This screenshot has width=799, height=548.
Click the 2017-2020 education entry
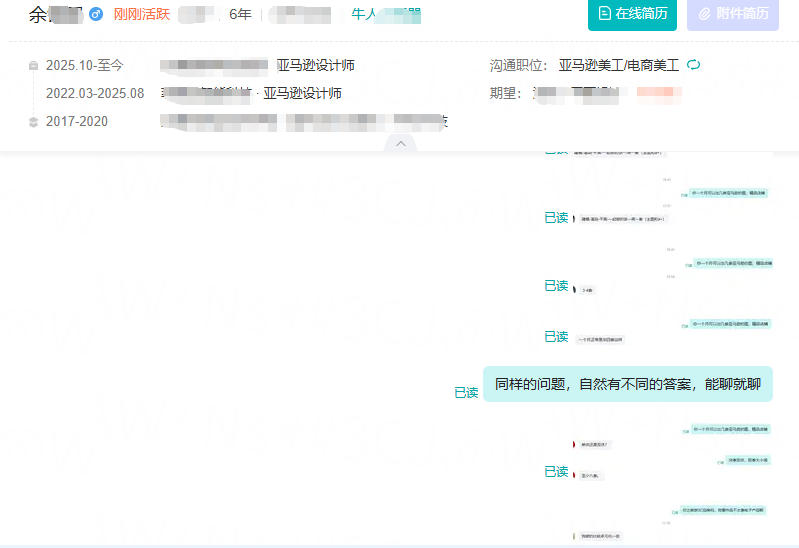pyautogui.click(x=77, y=121)
